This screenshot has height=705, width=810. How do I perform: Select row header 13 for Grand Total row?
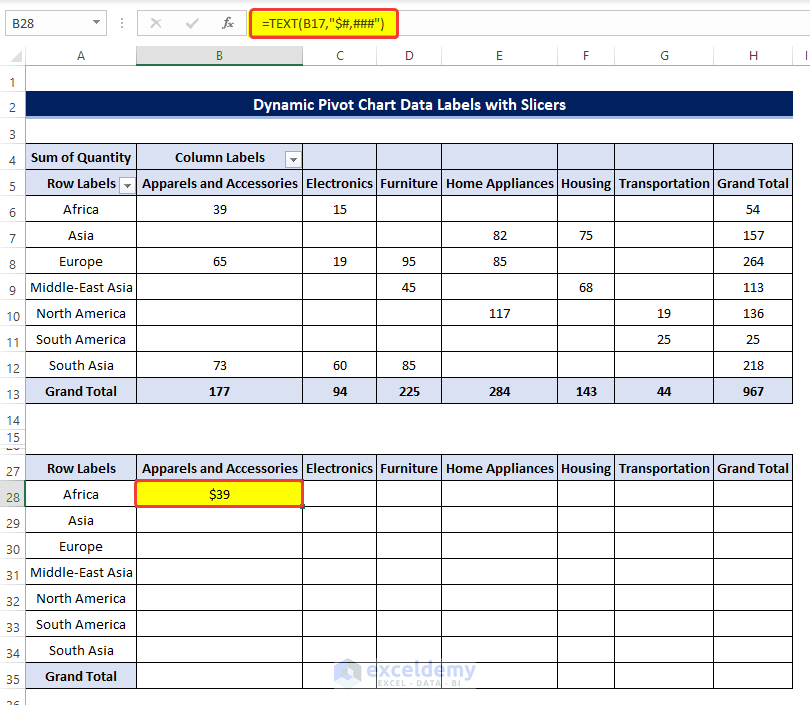(11, 391)
